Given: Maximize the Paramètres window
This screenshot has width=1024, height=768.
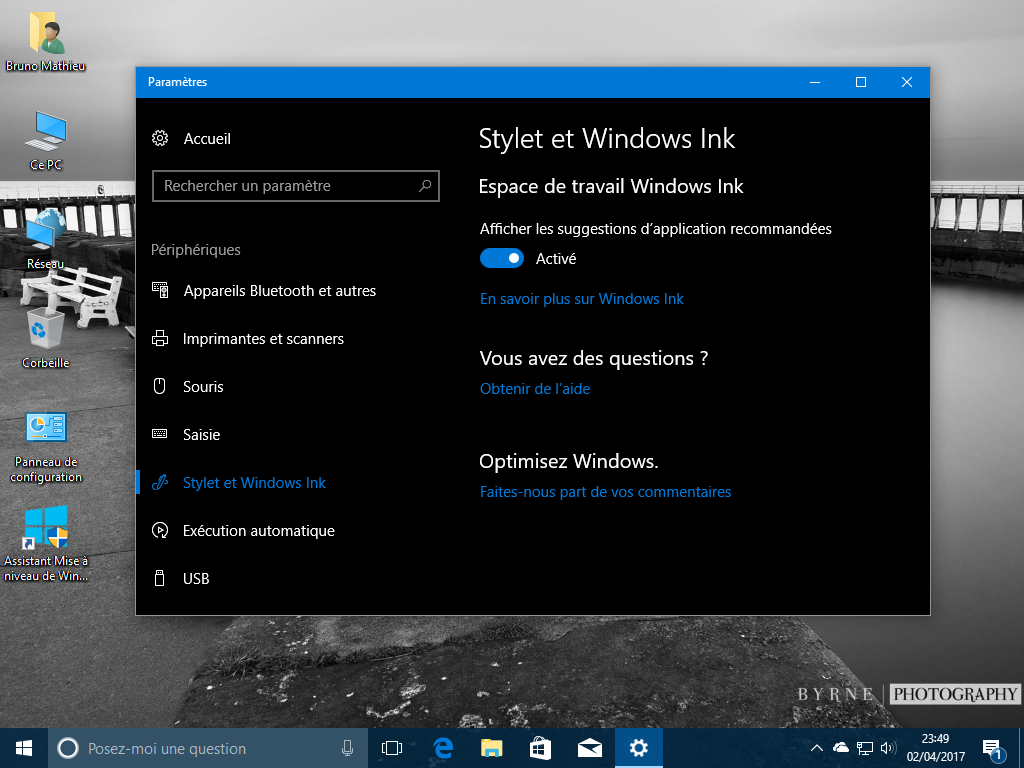Looking at the screenshot, I should (x=861, y=82).
